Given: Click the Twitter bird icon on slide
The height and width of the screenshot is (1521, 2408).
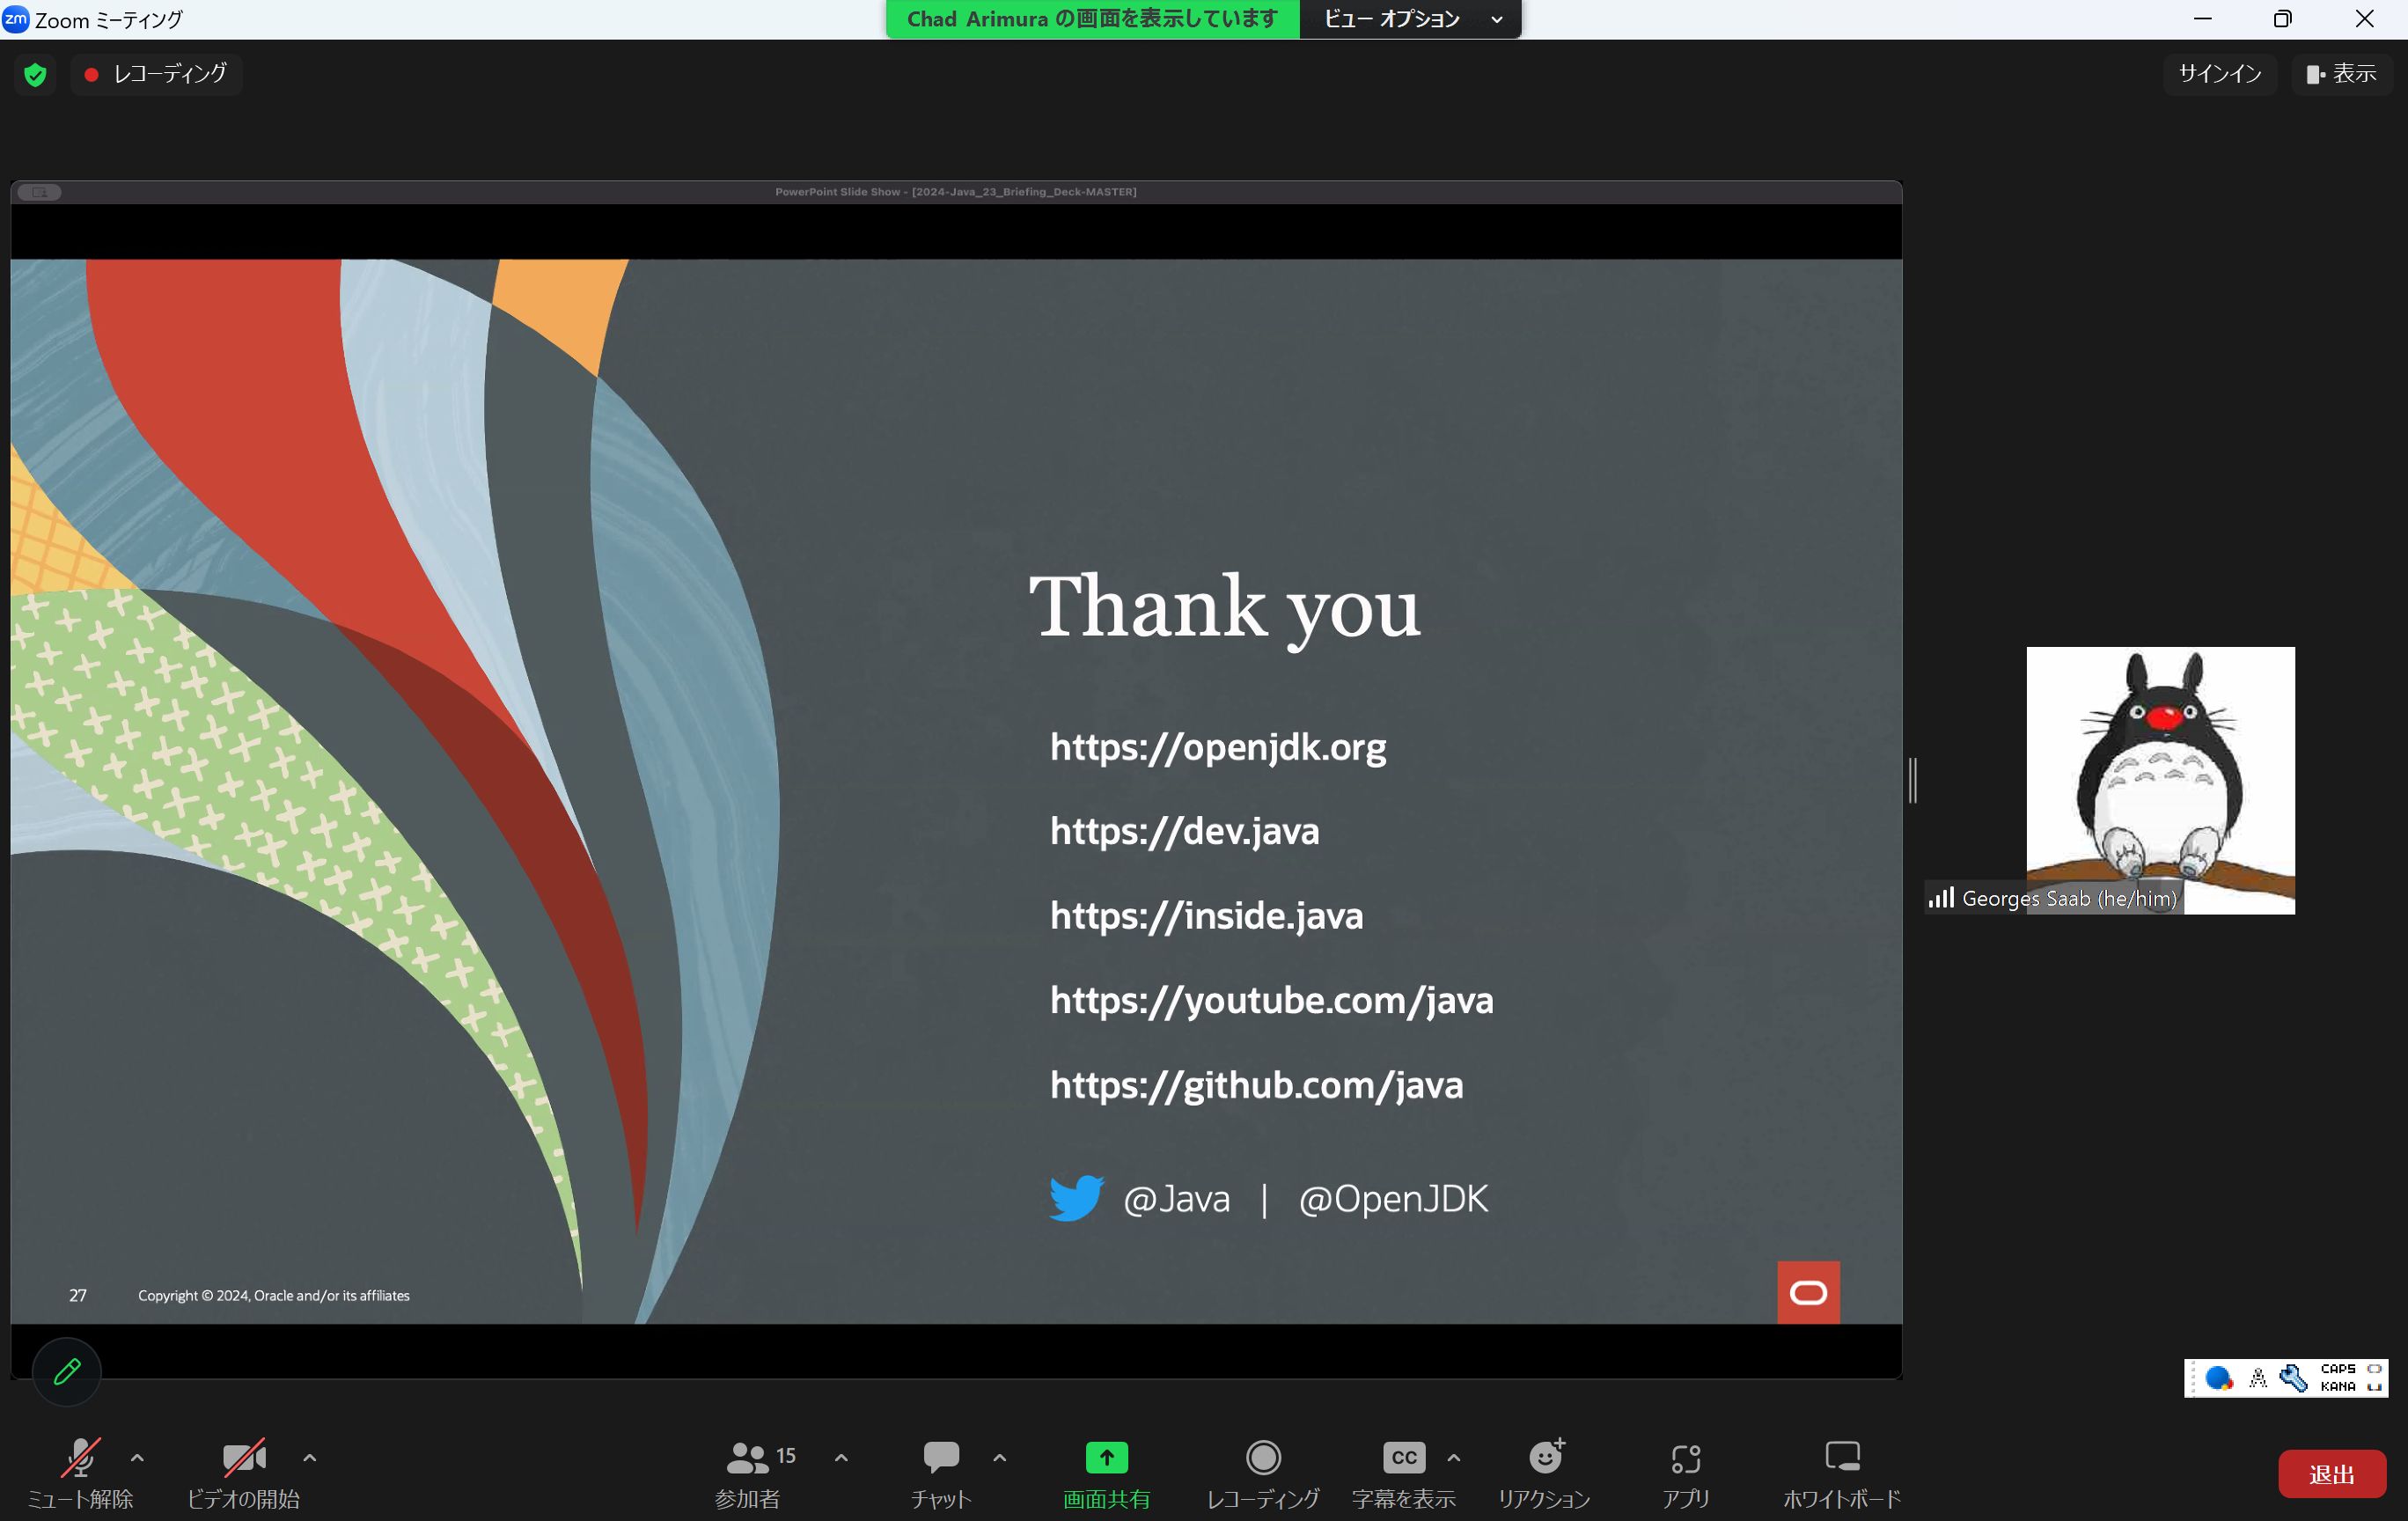Looking at the screenshot, I should coord(1076,1198).
